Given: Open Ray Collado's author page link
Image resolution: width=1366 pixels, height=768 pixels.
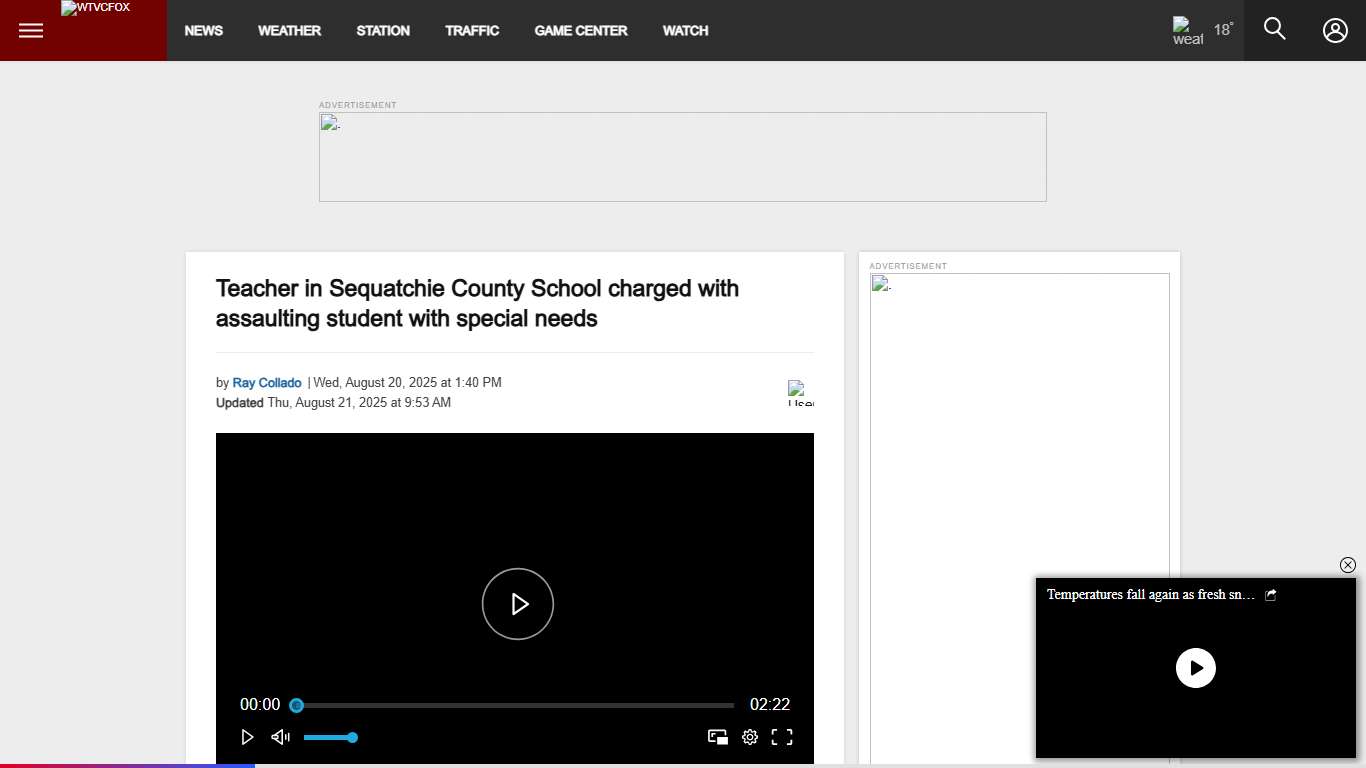Looking at the screenshot, I should click(x=266, y=382).
